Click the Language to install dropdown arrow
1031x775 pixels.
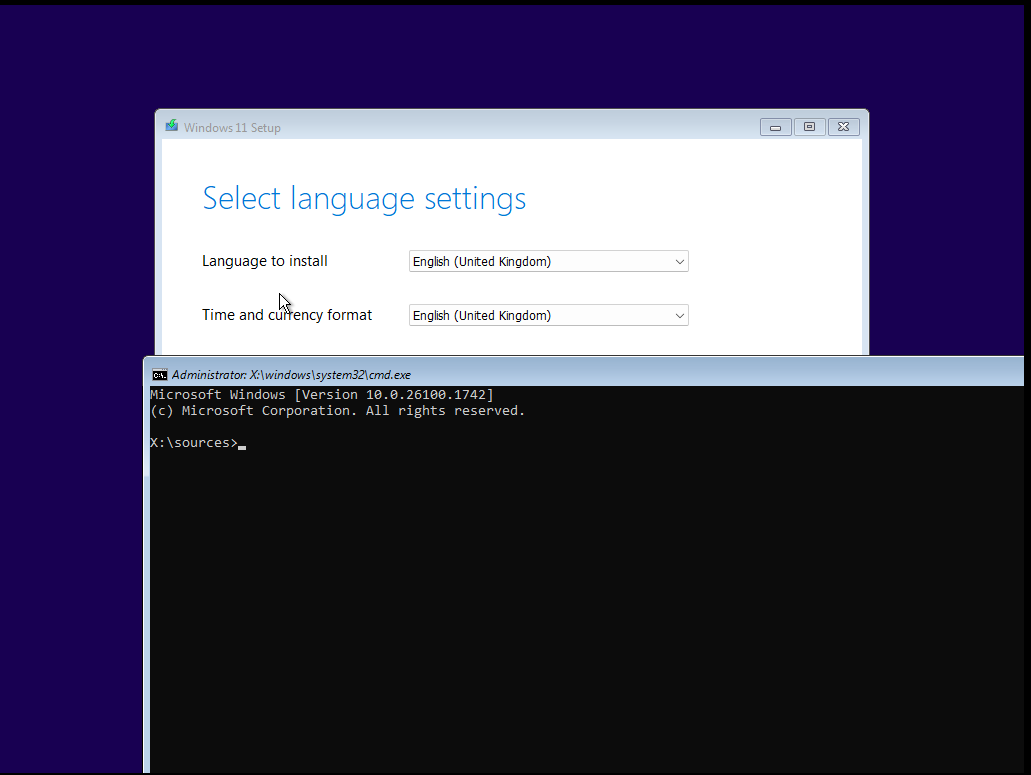(680, 262)
